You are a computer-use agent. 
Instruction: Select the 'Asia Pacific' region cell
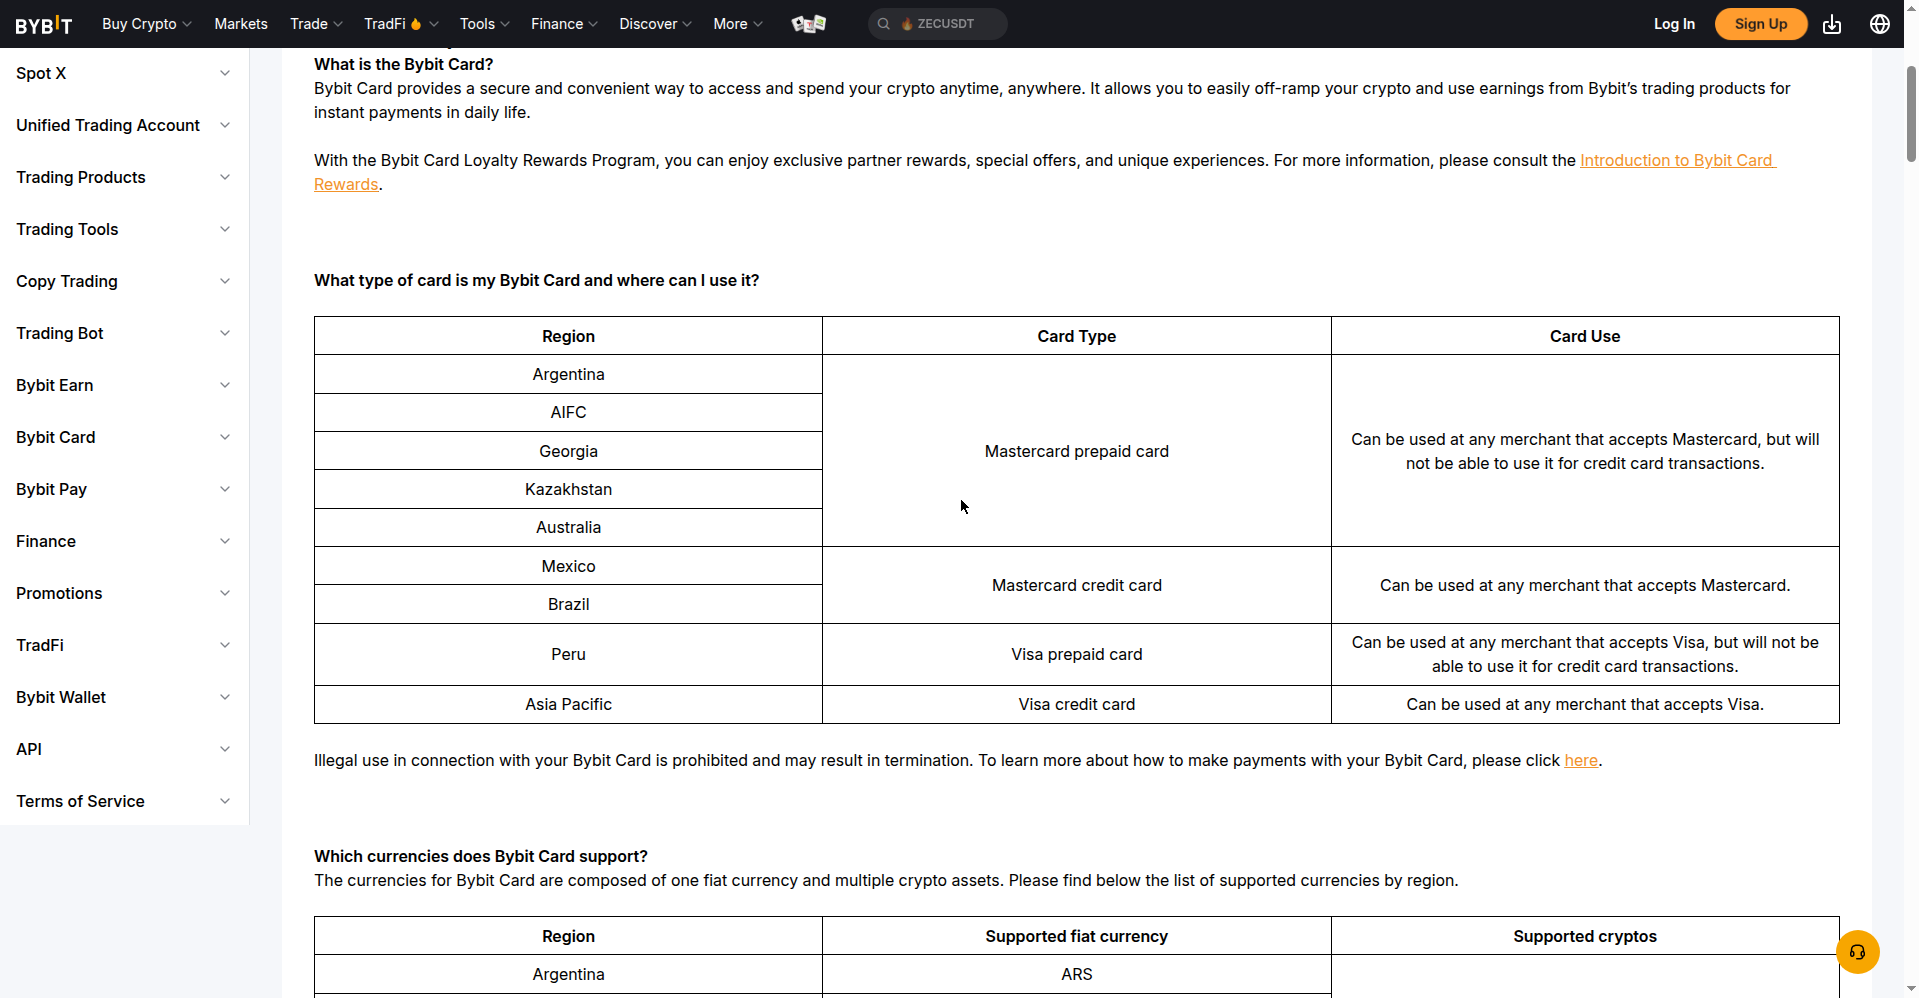[568, 704]
